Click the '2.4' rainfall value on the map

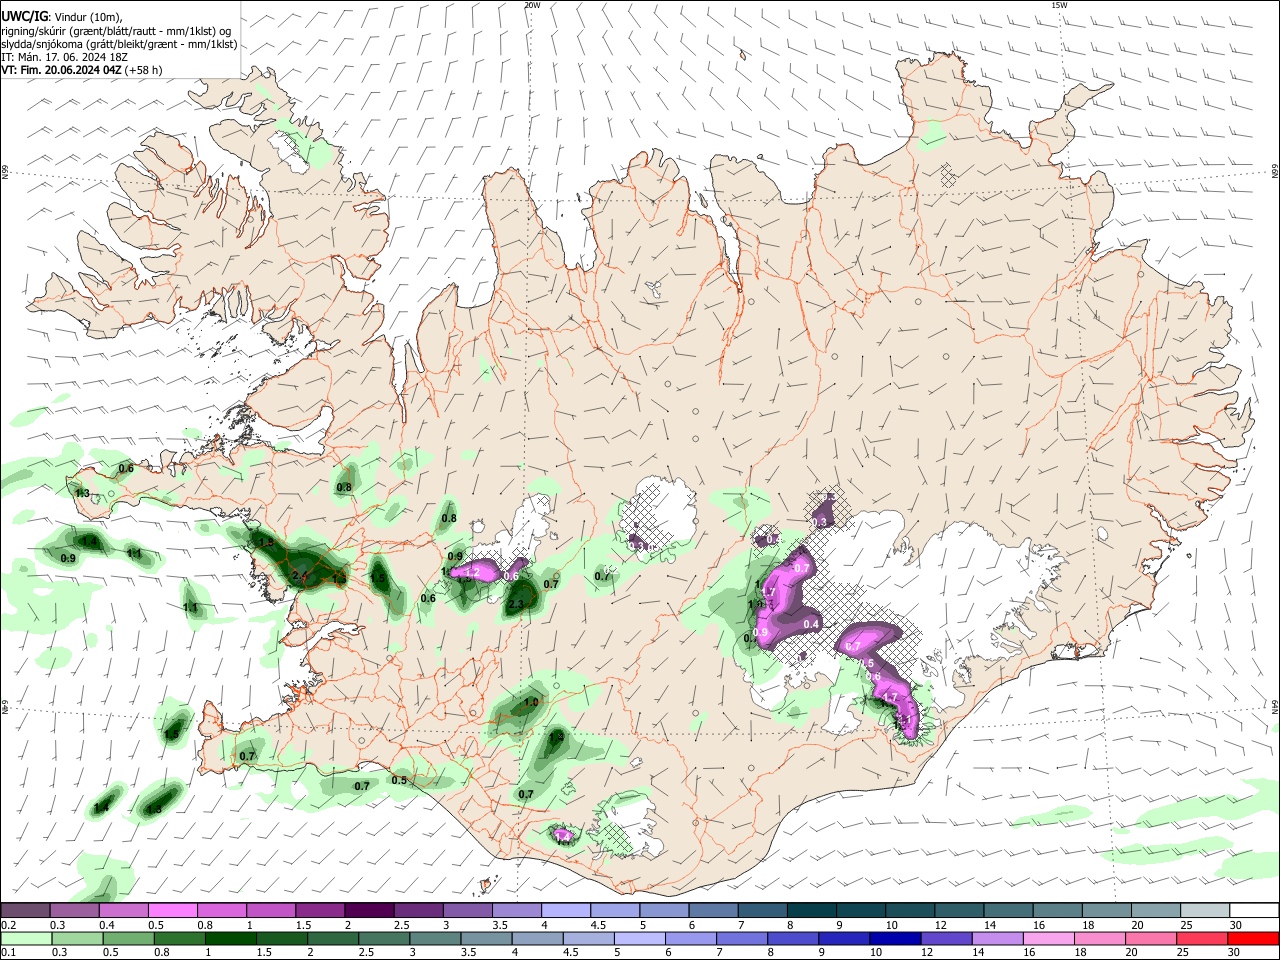coord(299,577)
